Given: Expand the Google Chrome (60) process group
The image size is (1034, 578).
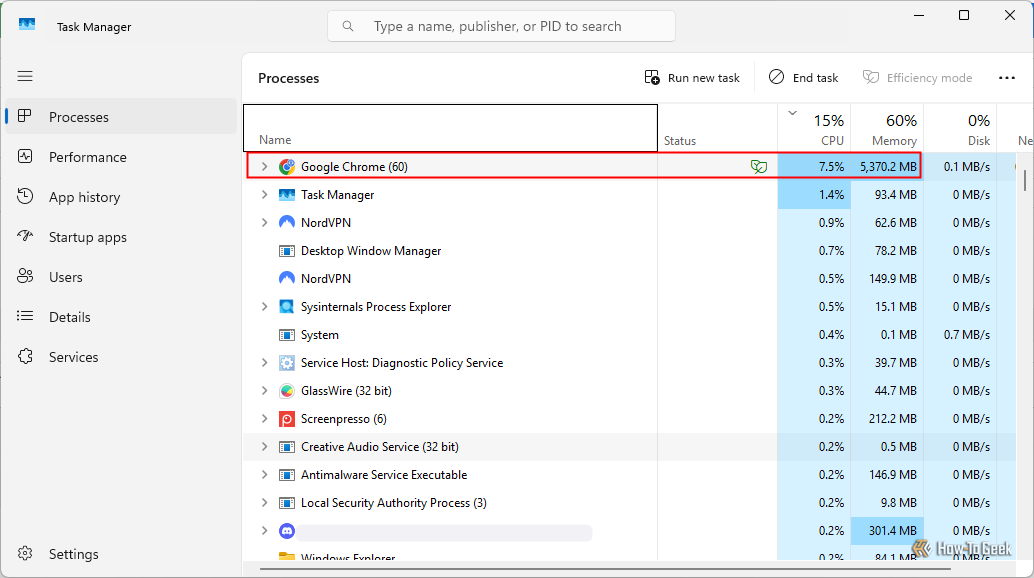Looking at the screenshot, I should (264, 167).
